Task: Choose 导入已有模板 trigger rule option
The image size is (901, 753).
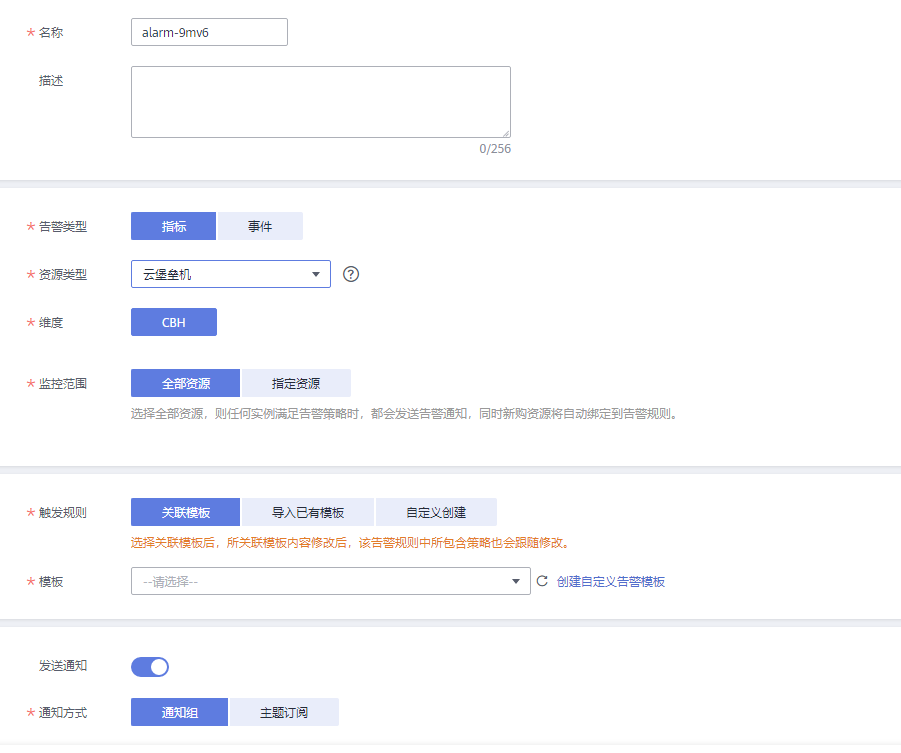Action: 307,512
